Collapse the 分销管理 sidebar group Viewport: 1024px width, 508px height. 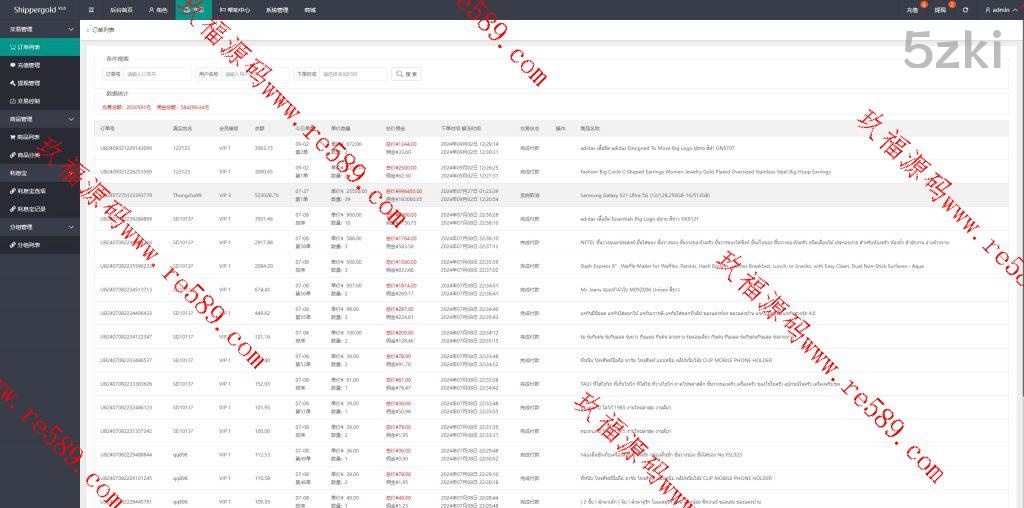point(71,227)
